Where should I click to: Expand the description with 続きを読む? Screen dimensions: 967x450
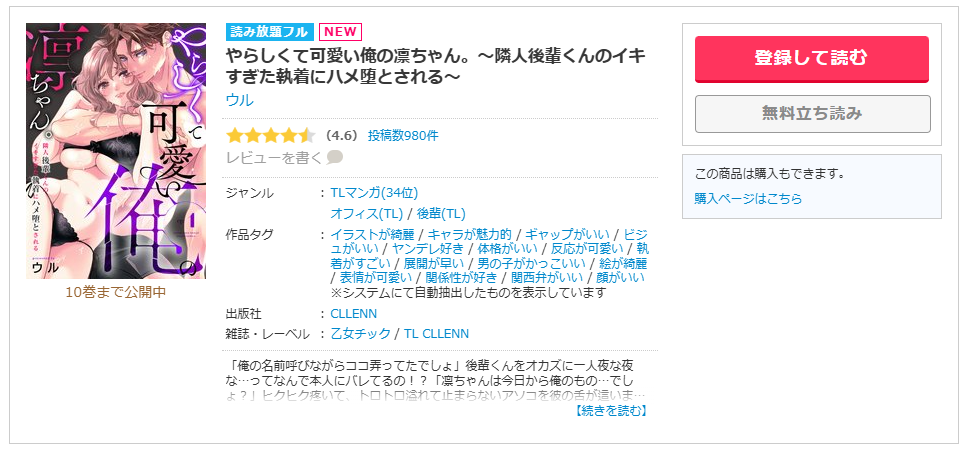(x=611, y=410)
